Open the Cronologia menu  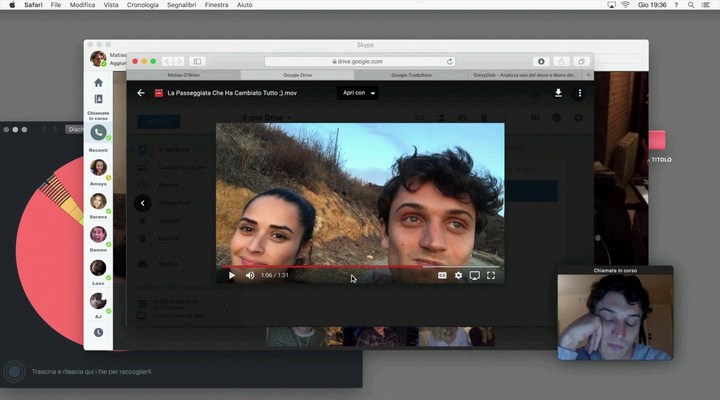pyautogui.click(x=142, y=5)
